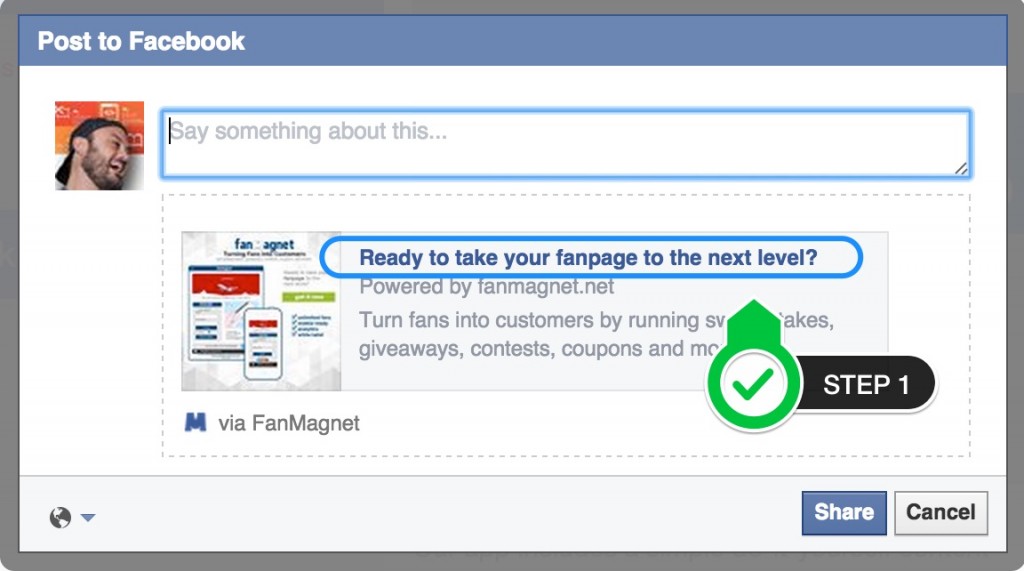
Task: Click the 'Turn fans into customers' description
Action: pyautogui.click(x=596, y=334)
